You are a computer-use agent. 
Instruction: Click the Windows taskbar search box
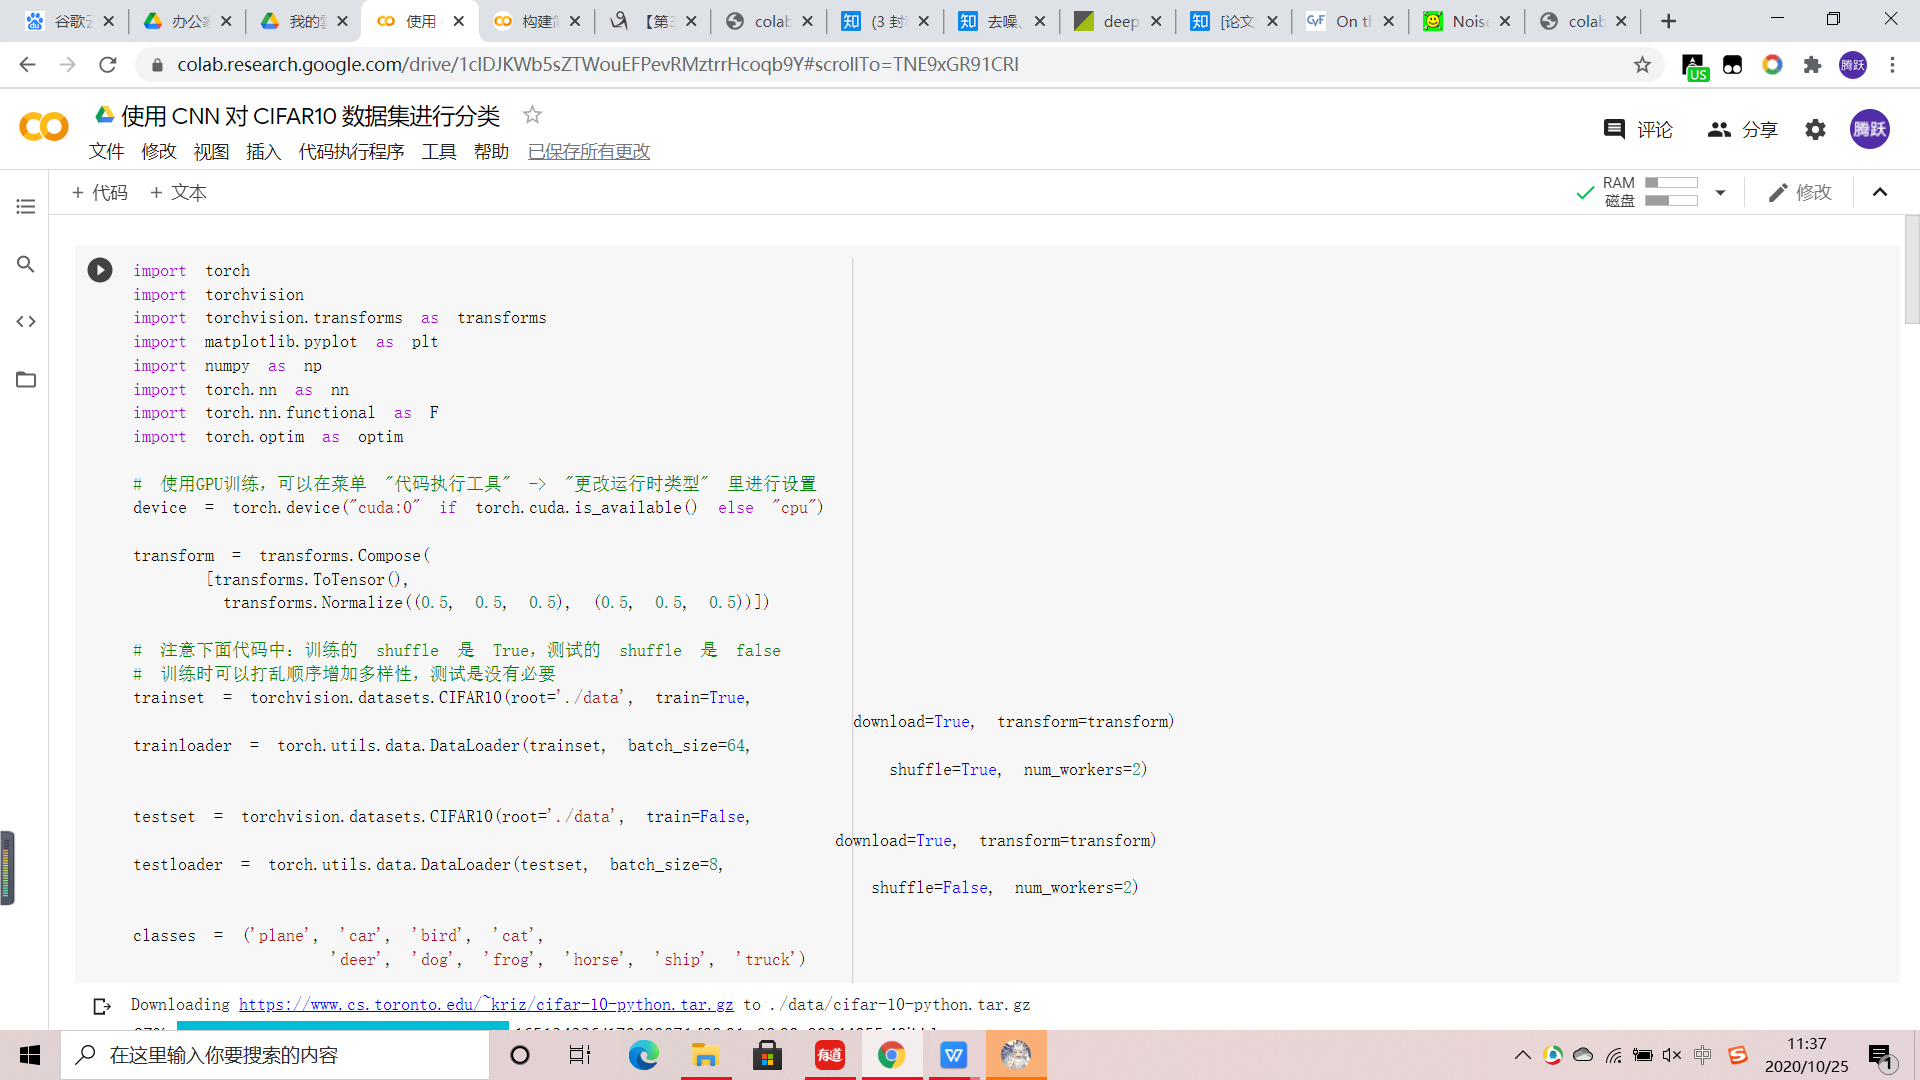275,1055
